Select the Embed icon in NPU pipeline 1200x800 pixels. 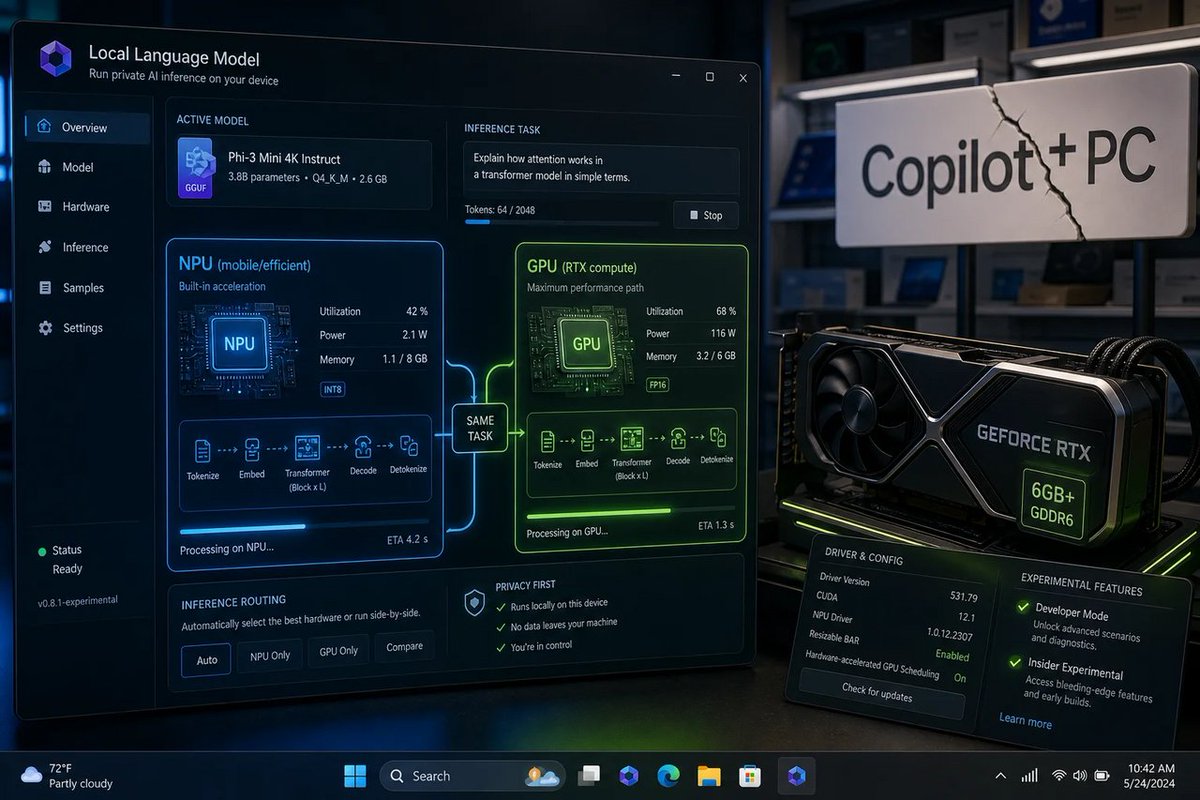tap(252, 449)
